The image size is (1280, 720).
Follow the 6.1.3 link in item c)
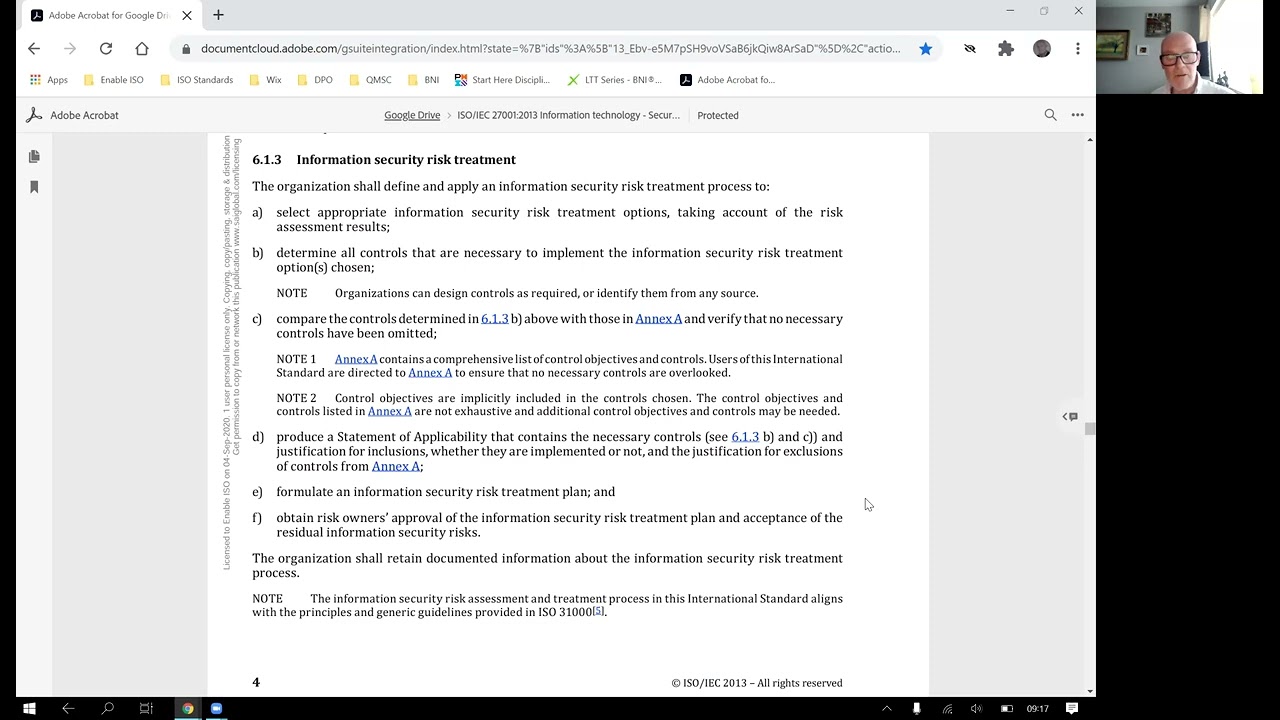[494, 319]
